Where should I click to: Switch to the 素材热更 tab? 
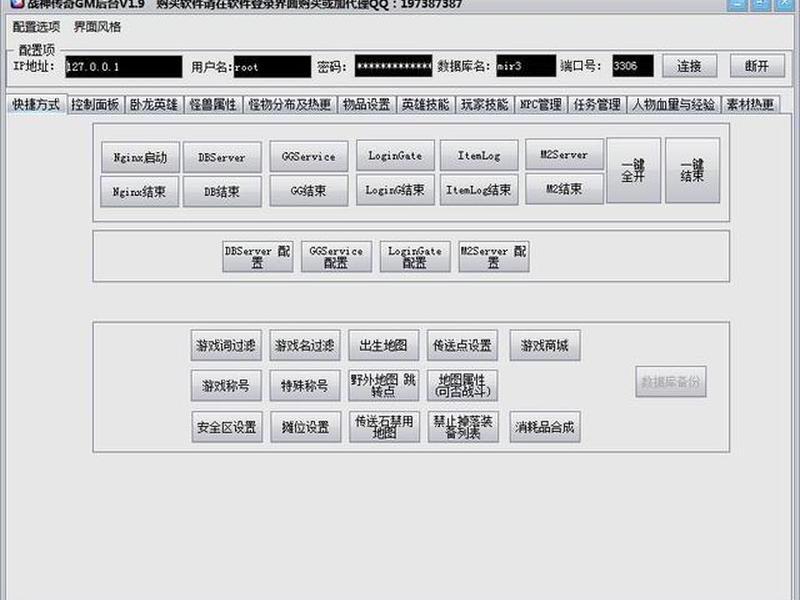751,105
